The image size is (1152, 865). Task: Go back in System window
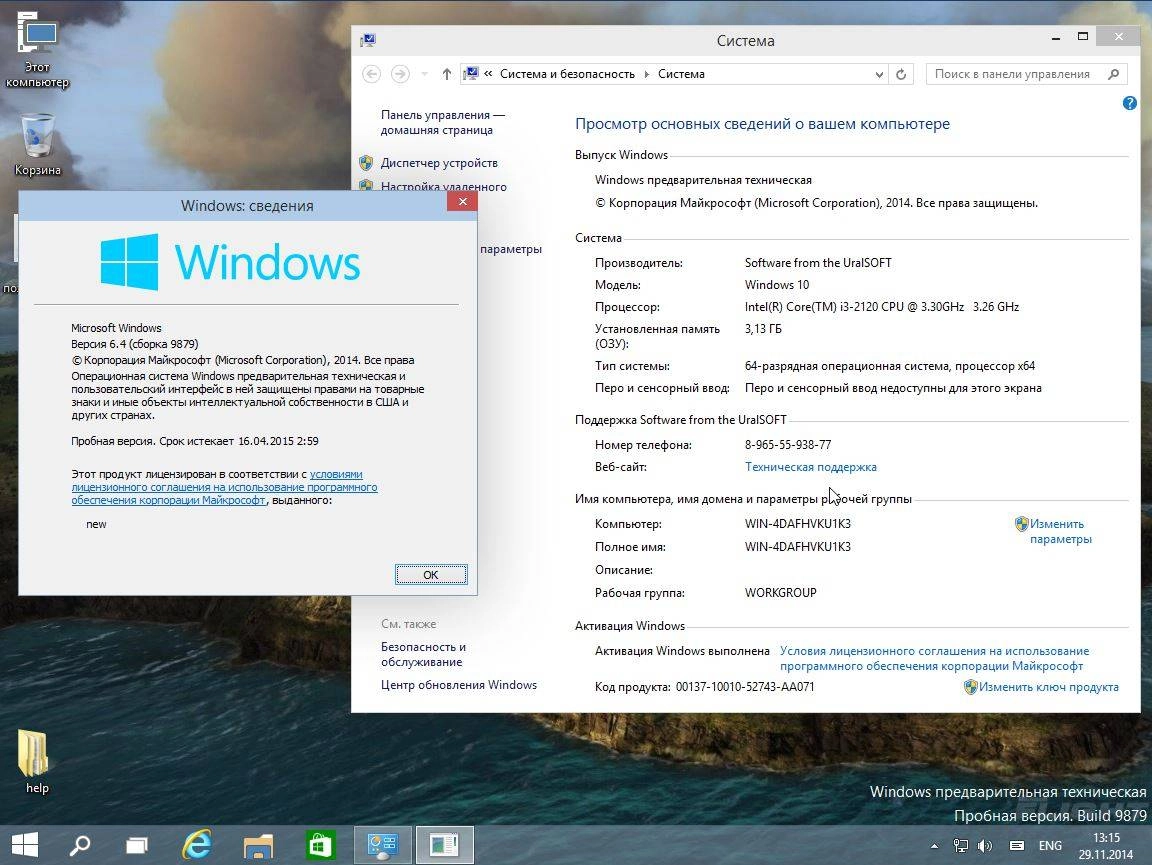pos(372,73)
